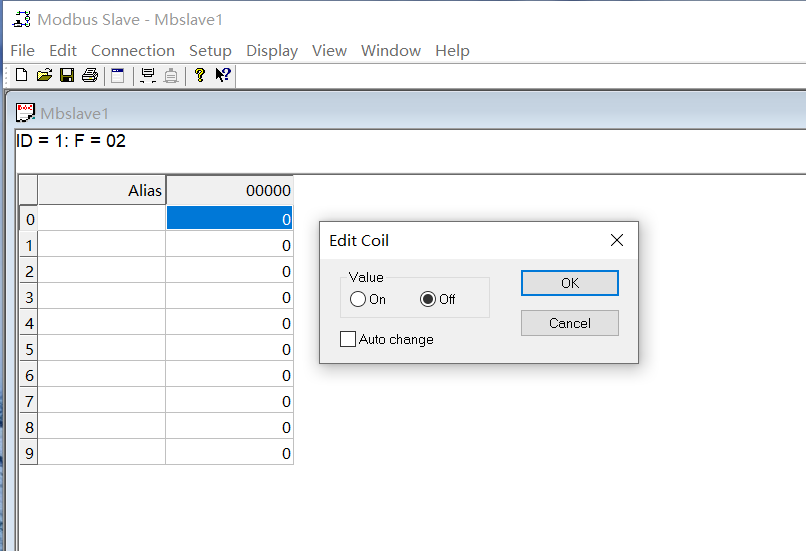Click the Print toolbar icon
The image size is (806, 551).
click(x=90, y=75)
